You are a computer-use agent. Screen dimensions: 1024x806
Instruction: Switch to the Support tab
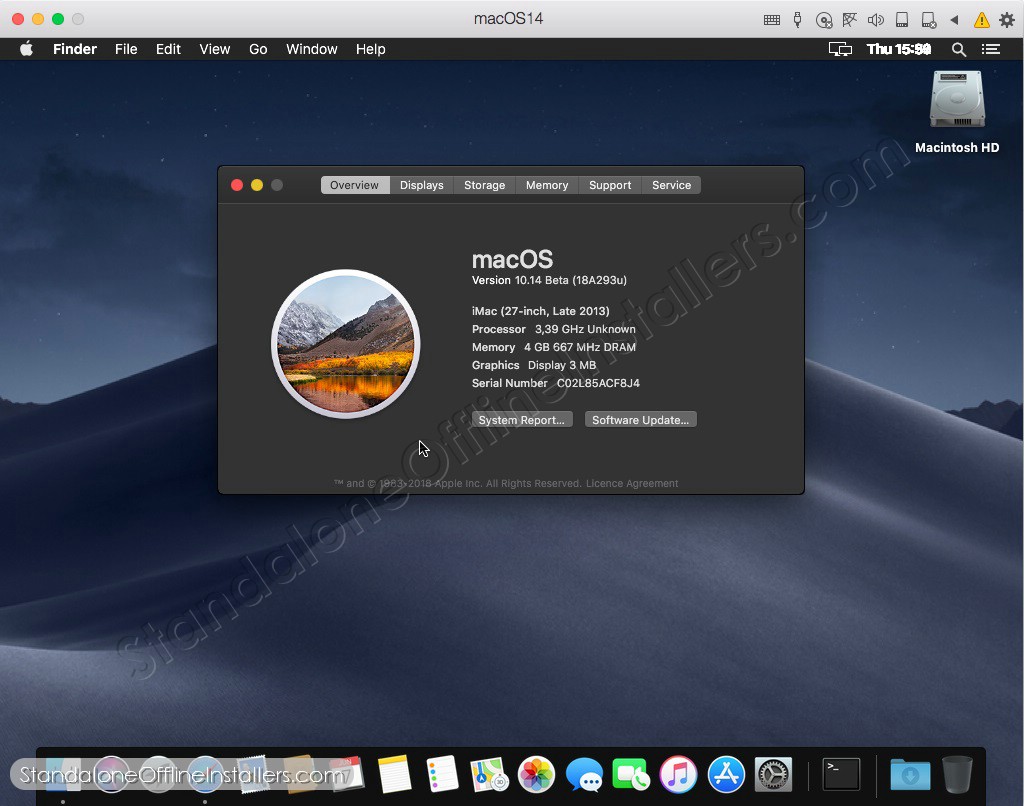click(610, 185)
